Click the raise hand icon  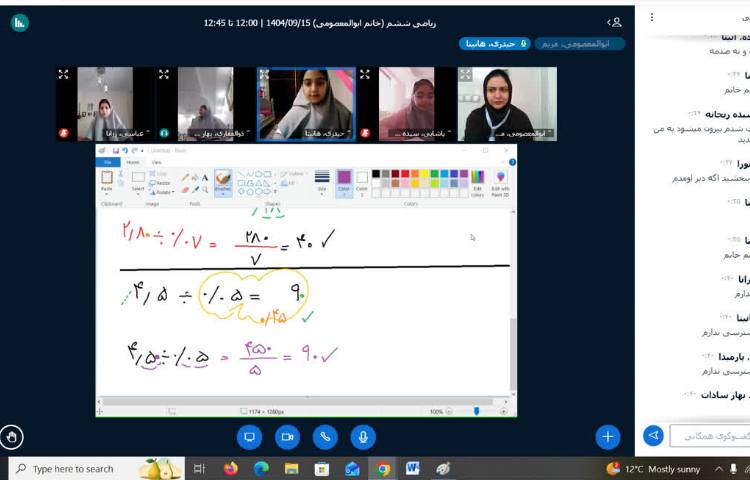click(x=13, y=436)
